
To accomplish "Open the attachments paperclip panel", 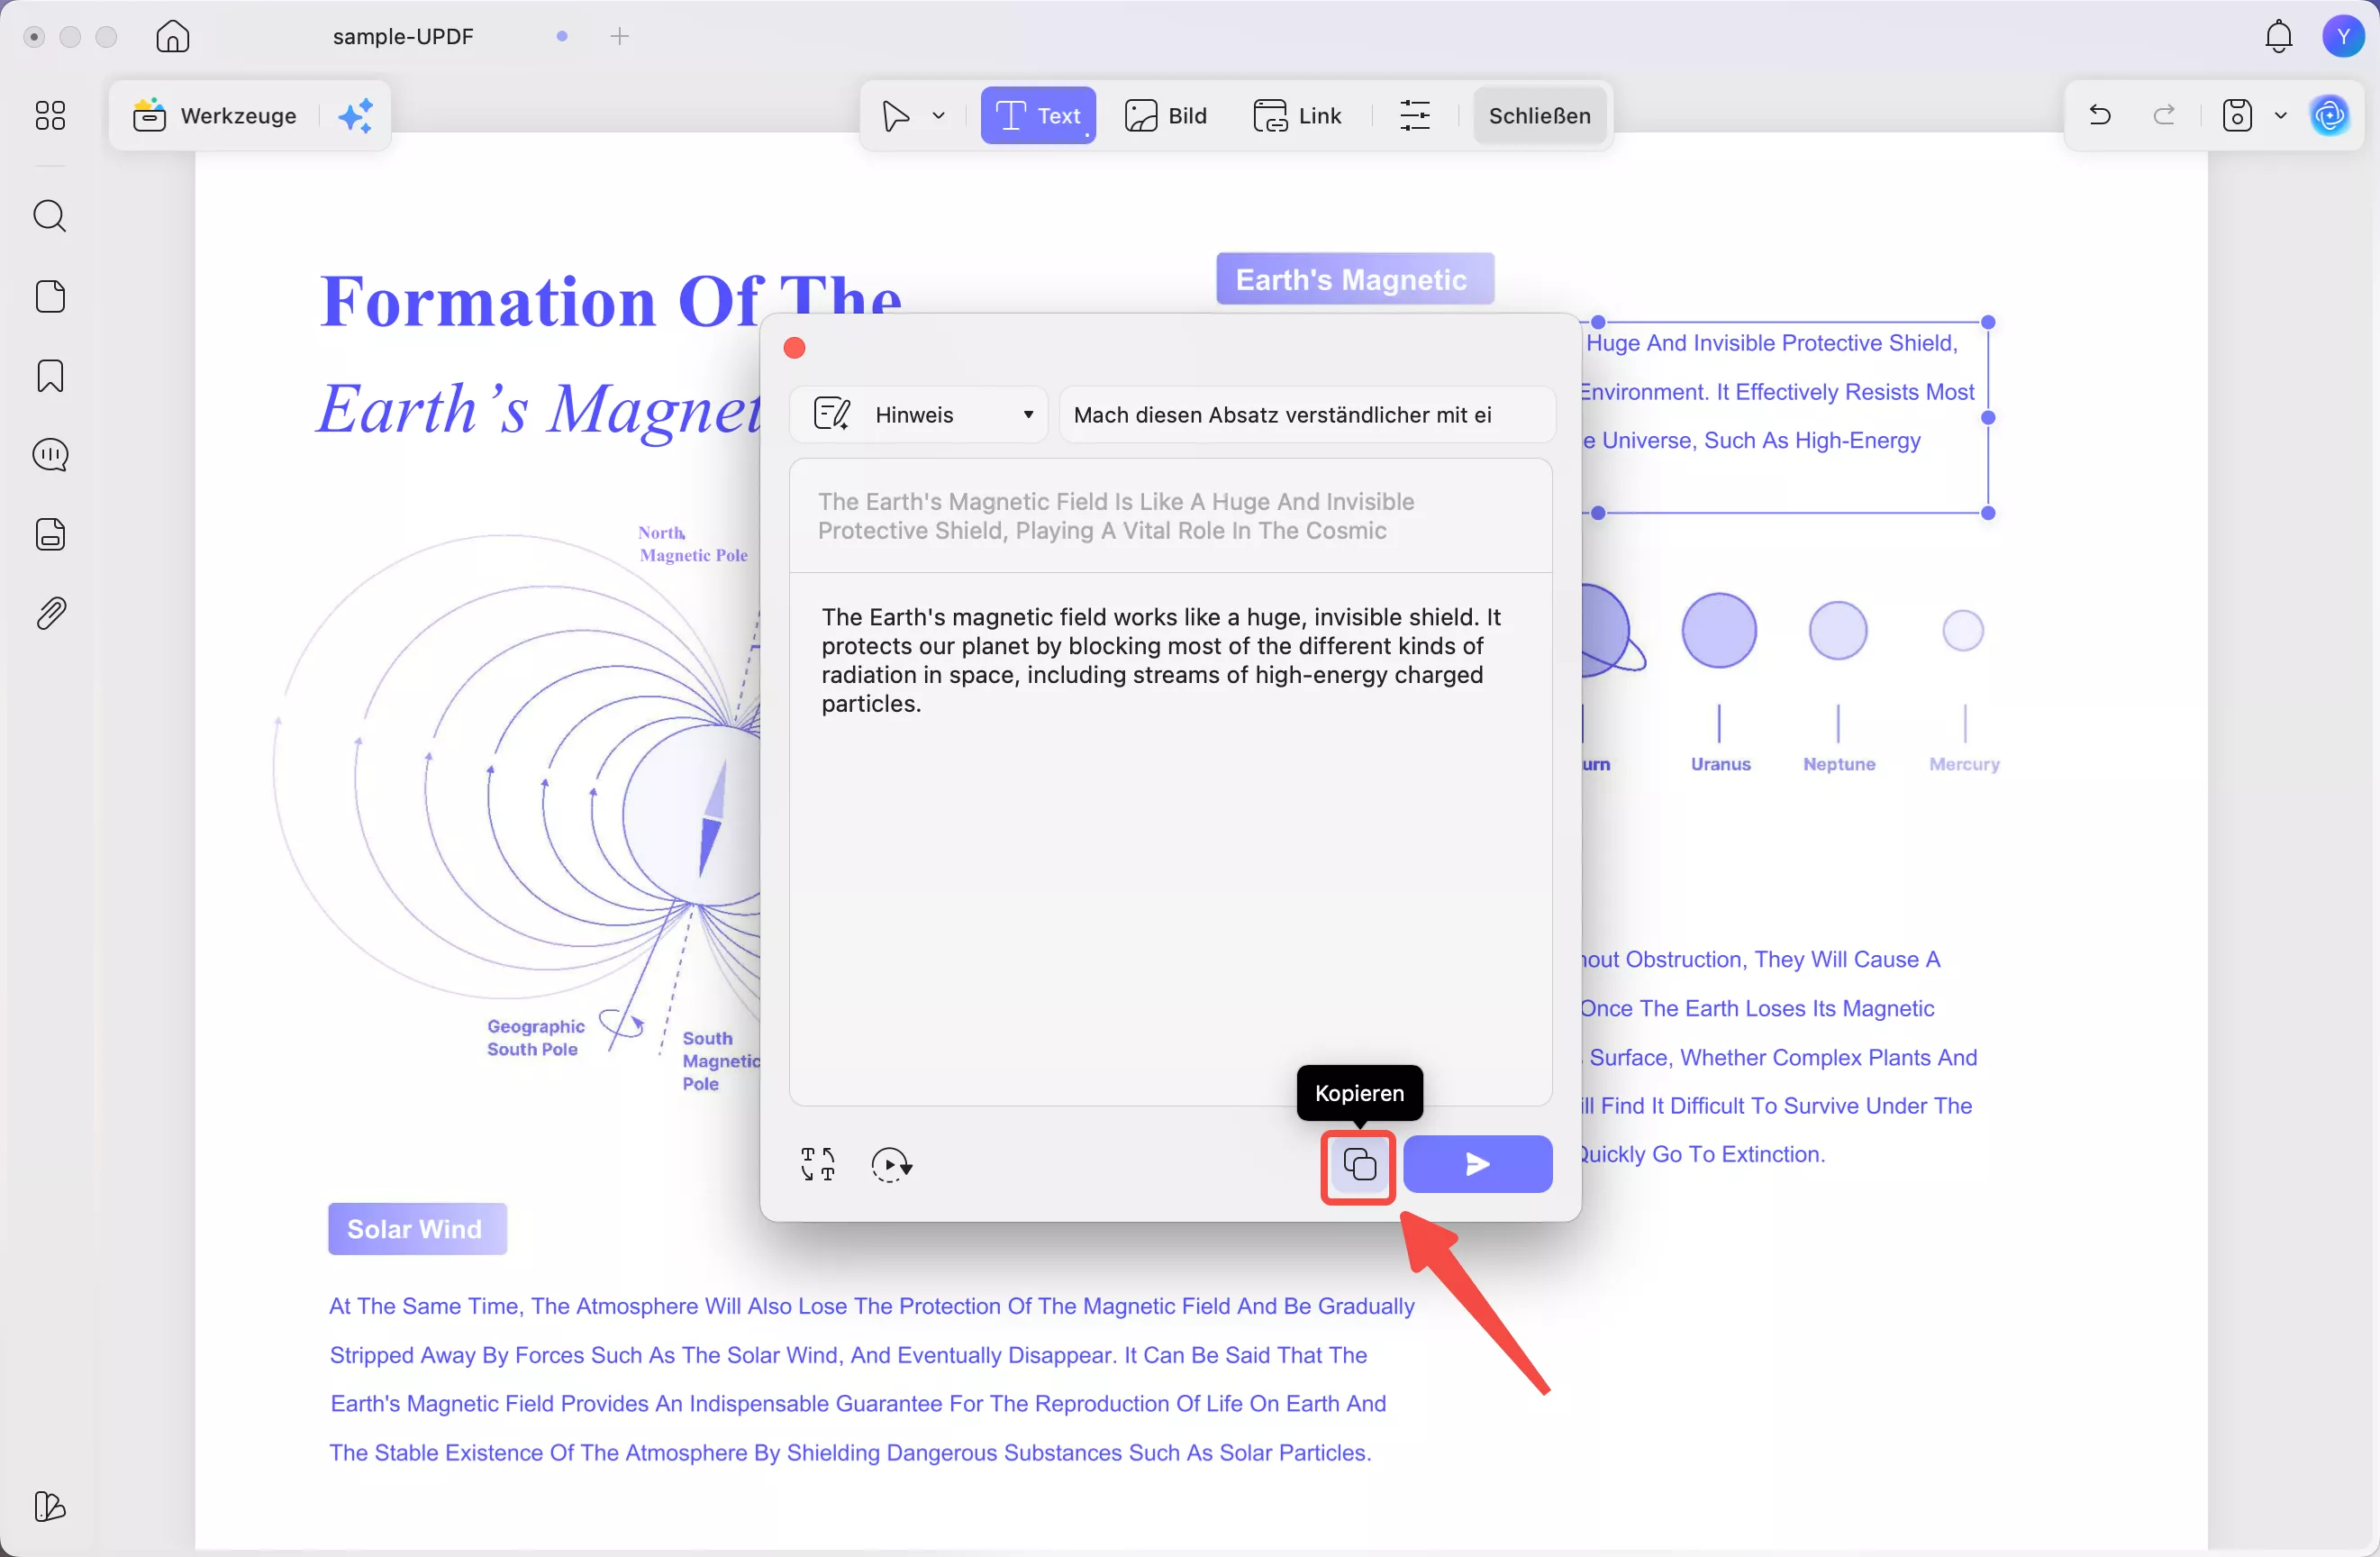I will point(50,613).
